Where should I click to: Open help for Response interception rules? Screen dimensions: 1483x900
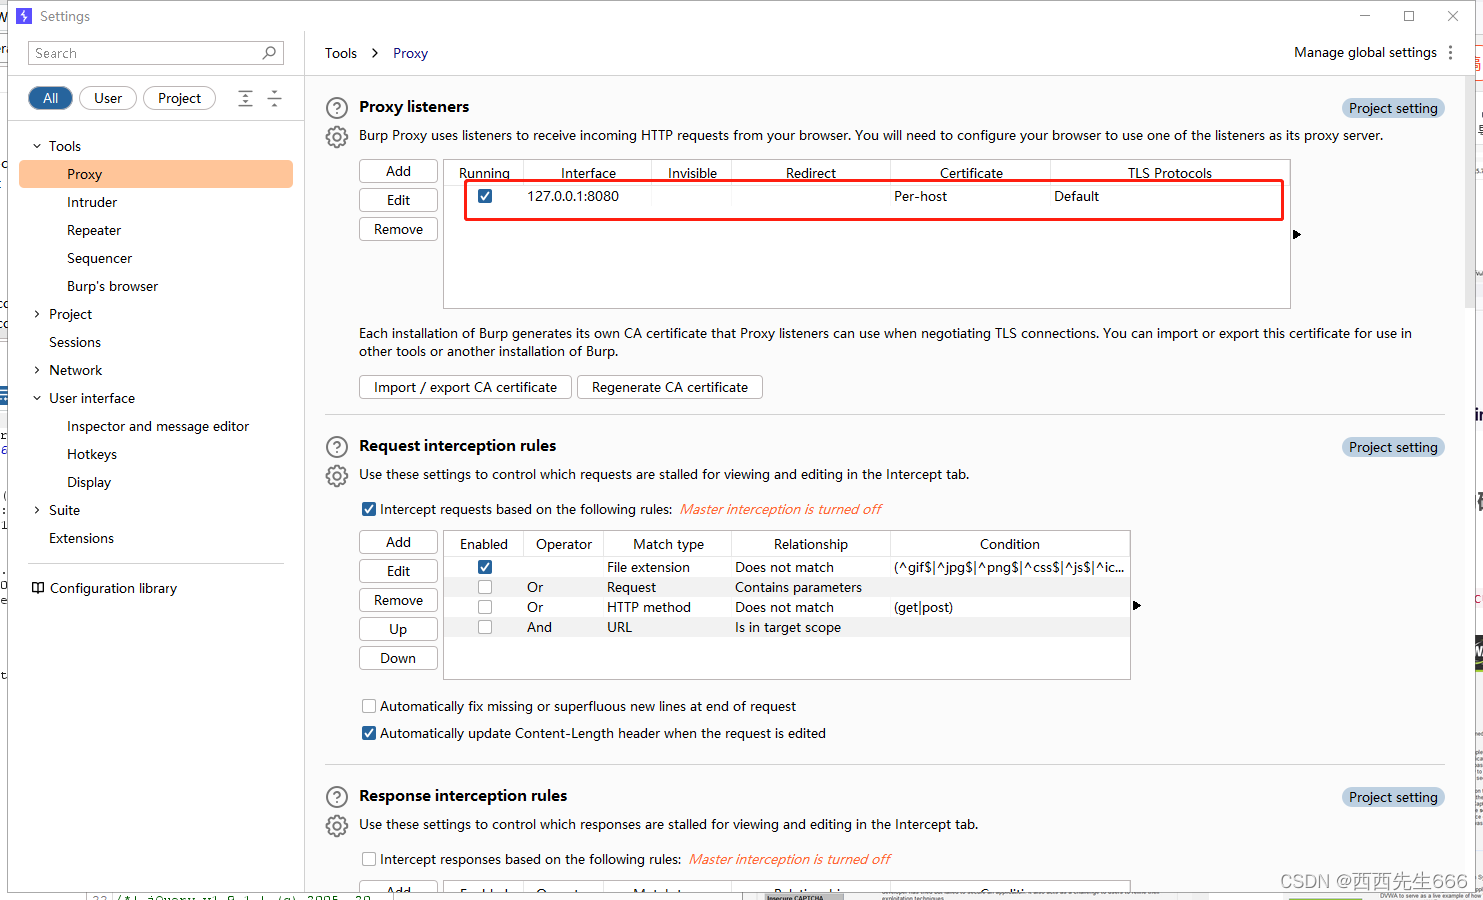[x=337, y=797]
